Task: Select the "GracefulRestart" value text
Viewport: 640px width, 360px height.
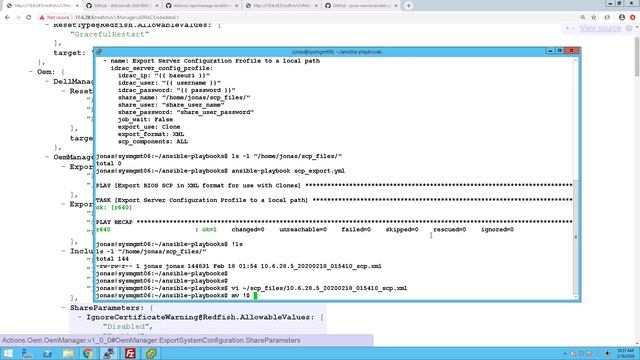Action: (x=109, y=34)
